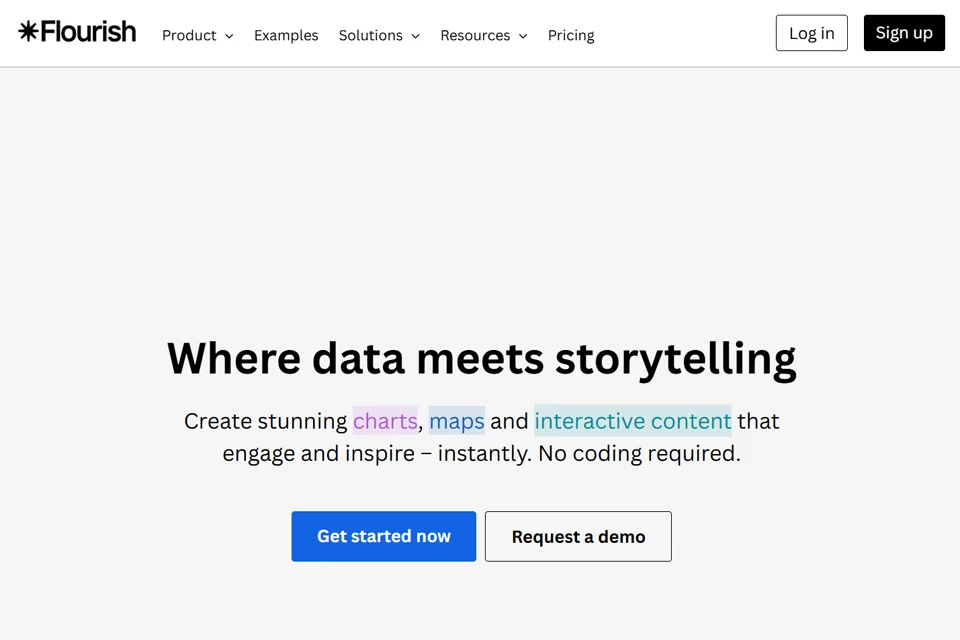This screenshot has width=960, height=640.
Task: Go to the Examples page
Action: point(286,36)
